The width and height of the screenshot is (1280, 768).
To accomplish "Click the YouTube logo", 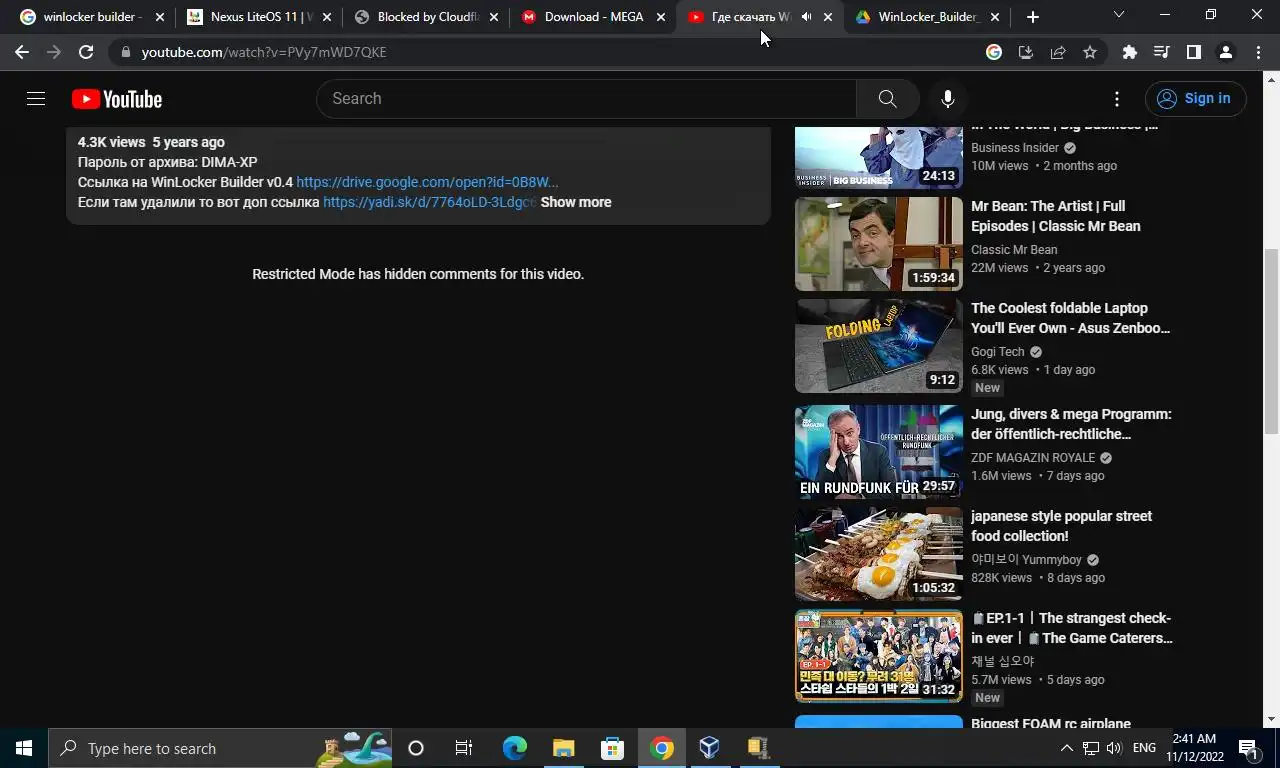I will coord(117,99).
